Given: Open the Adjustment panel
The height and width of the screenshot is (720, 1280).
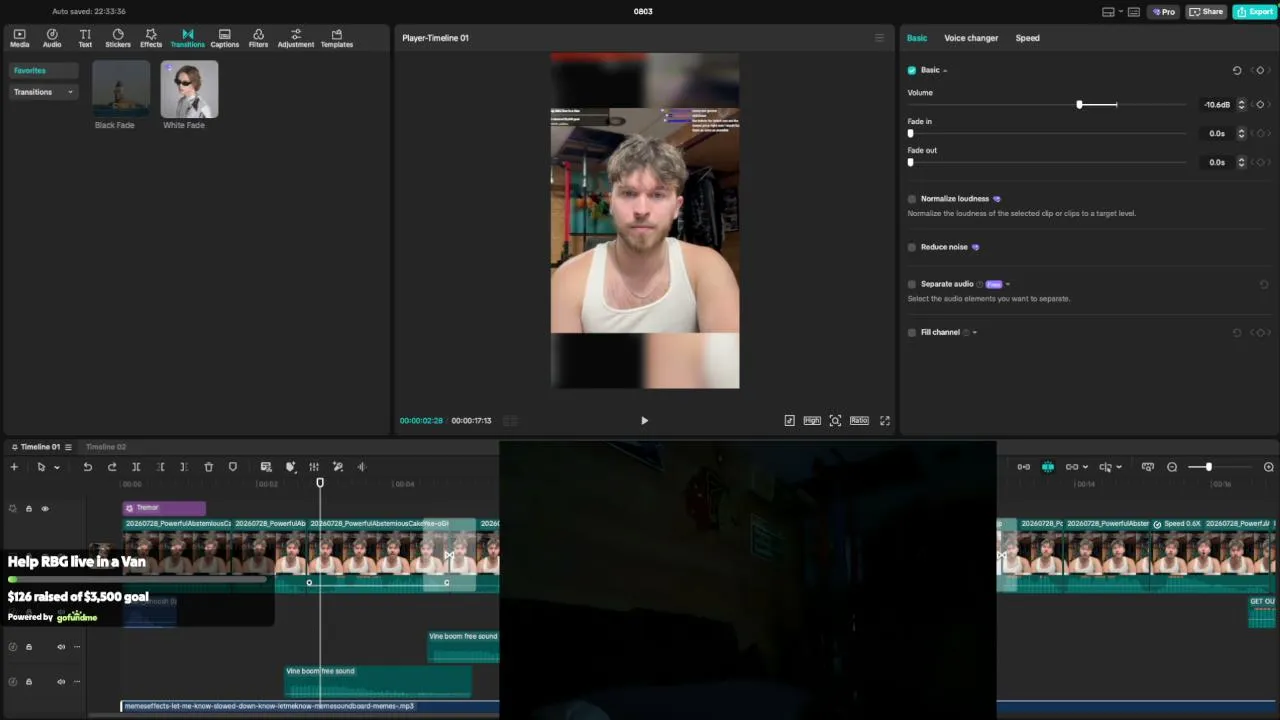Looking at the screenshot, I should coord(296,38).
